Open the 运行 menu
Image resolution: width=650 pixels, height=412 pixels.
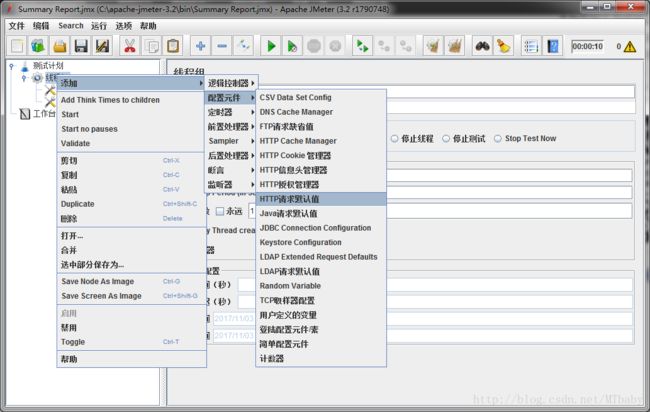99,26
